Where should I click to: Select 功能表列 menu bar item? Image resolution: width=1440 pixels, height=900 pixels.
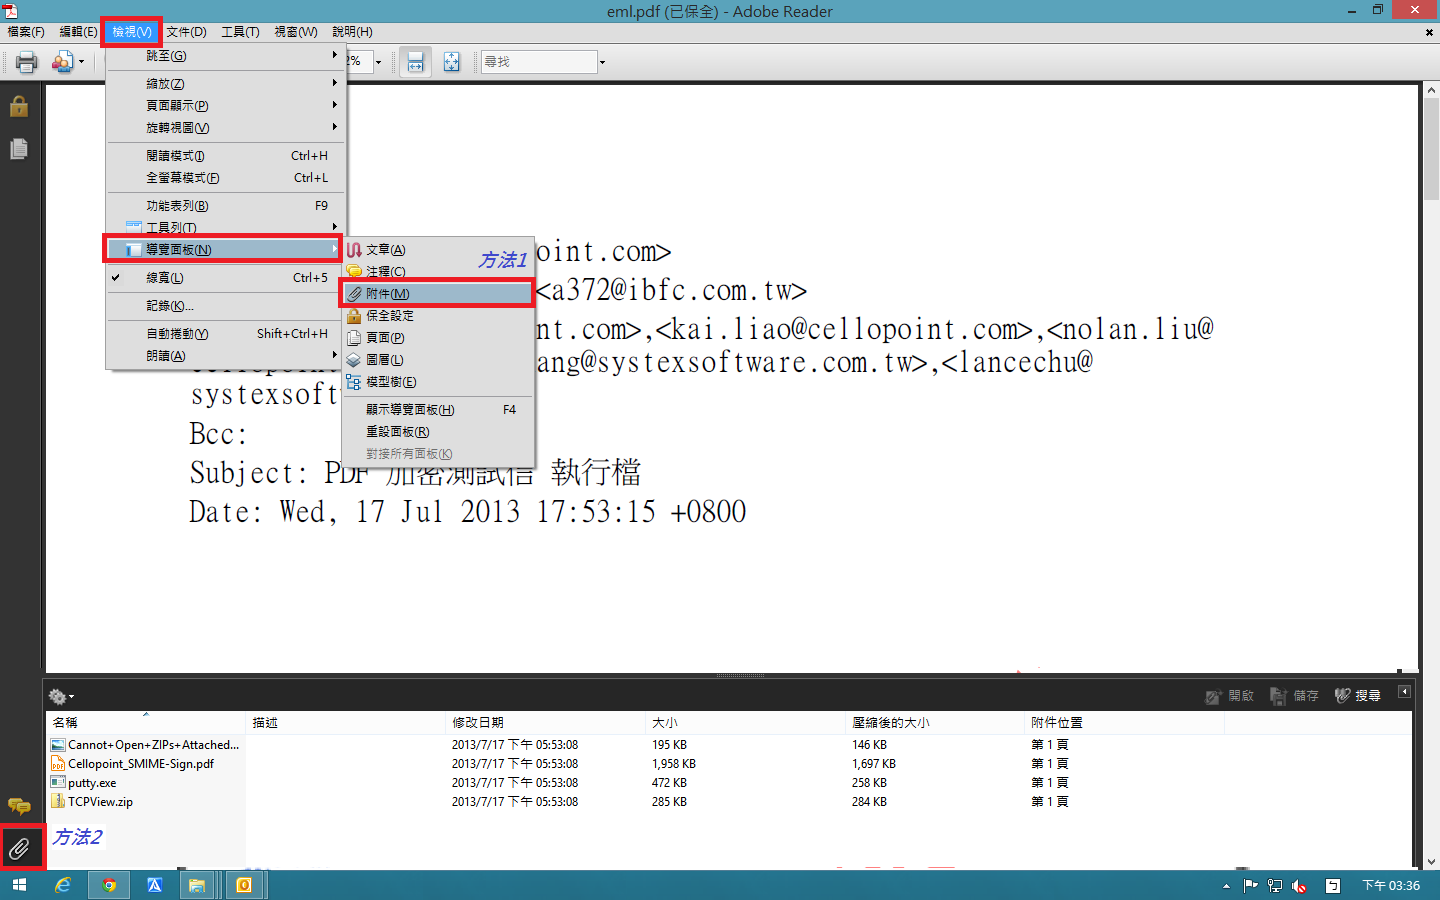pos(226,206)
